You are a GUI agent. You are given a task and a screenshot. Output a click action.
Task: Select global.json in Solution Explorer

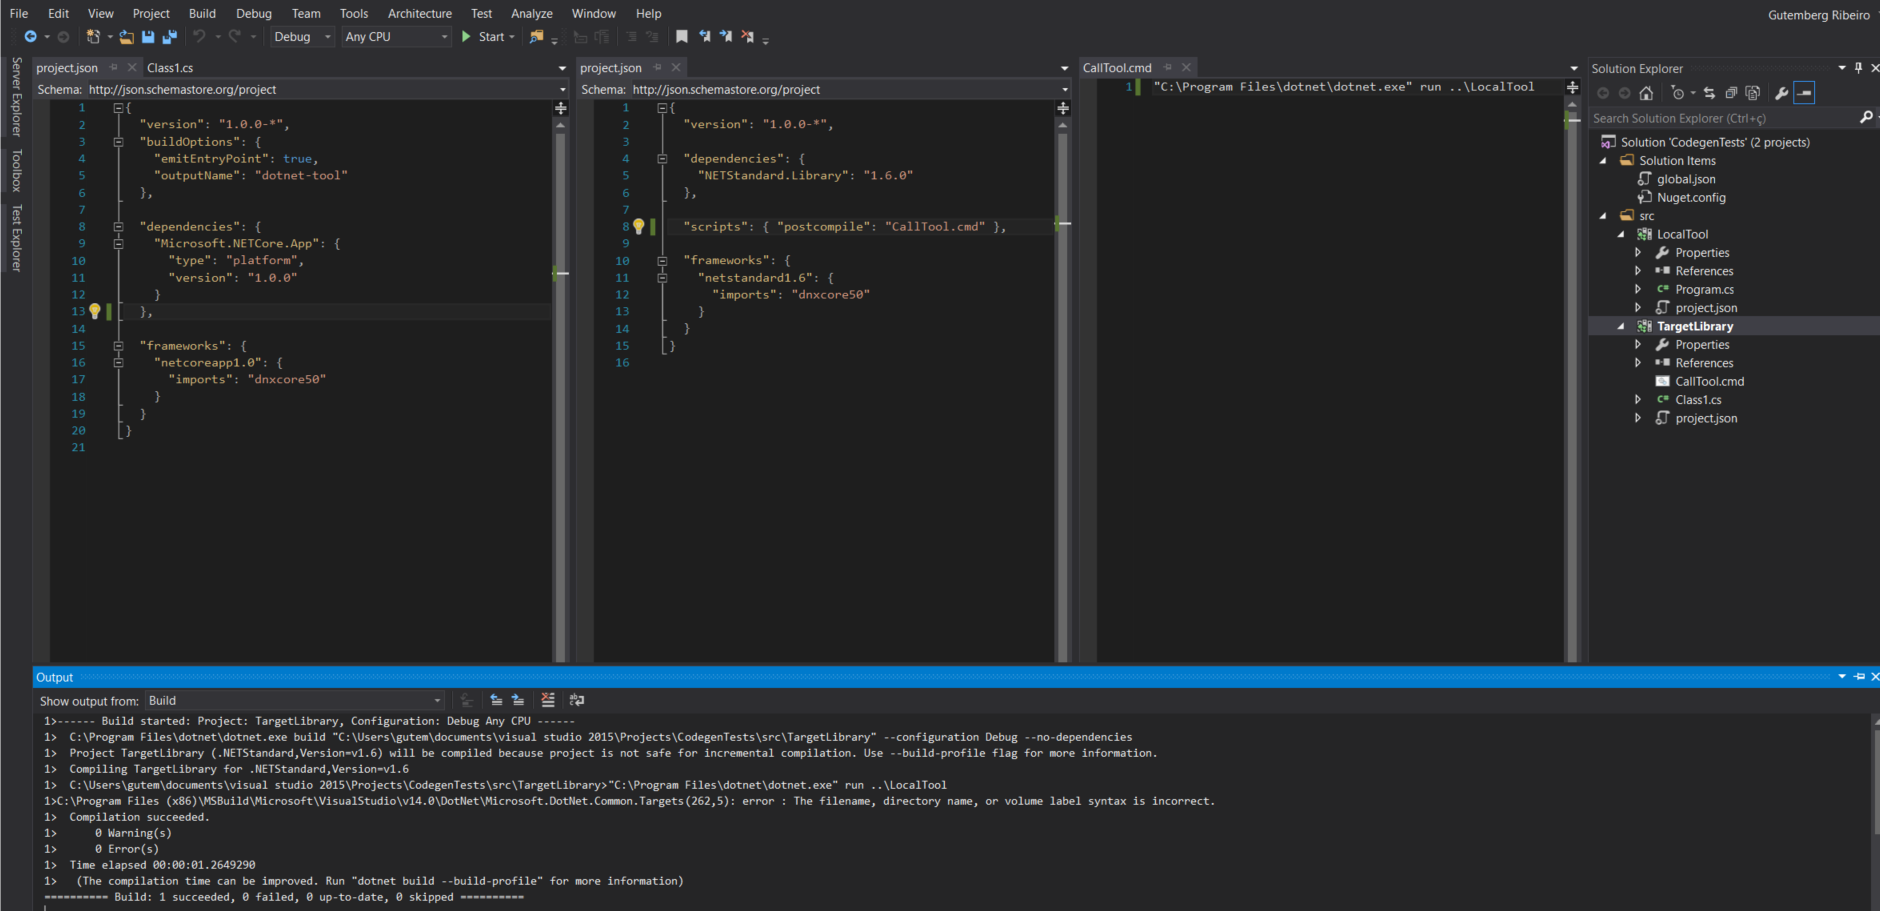click(1686, 179)
